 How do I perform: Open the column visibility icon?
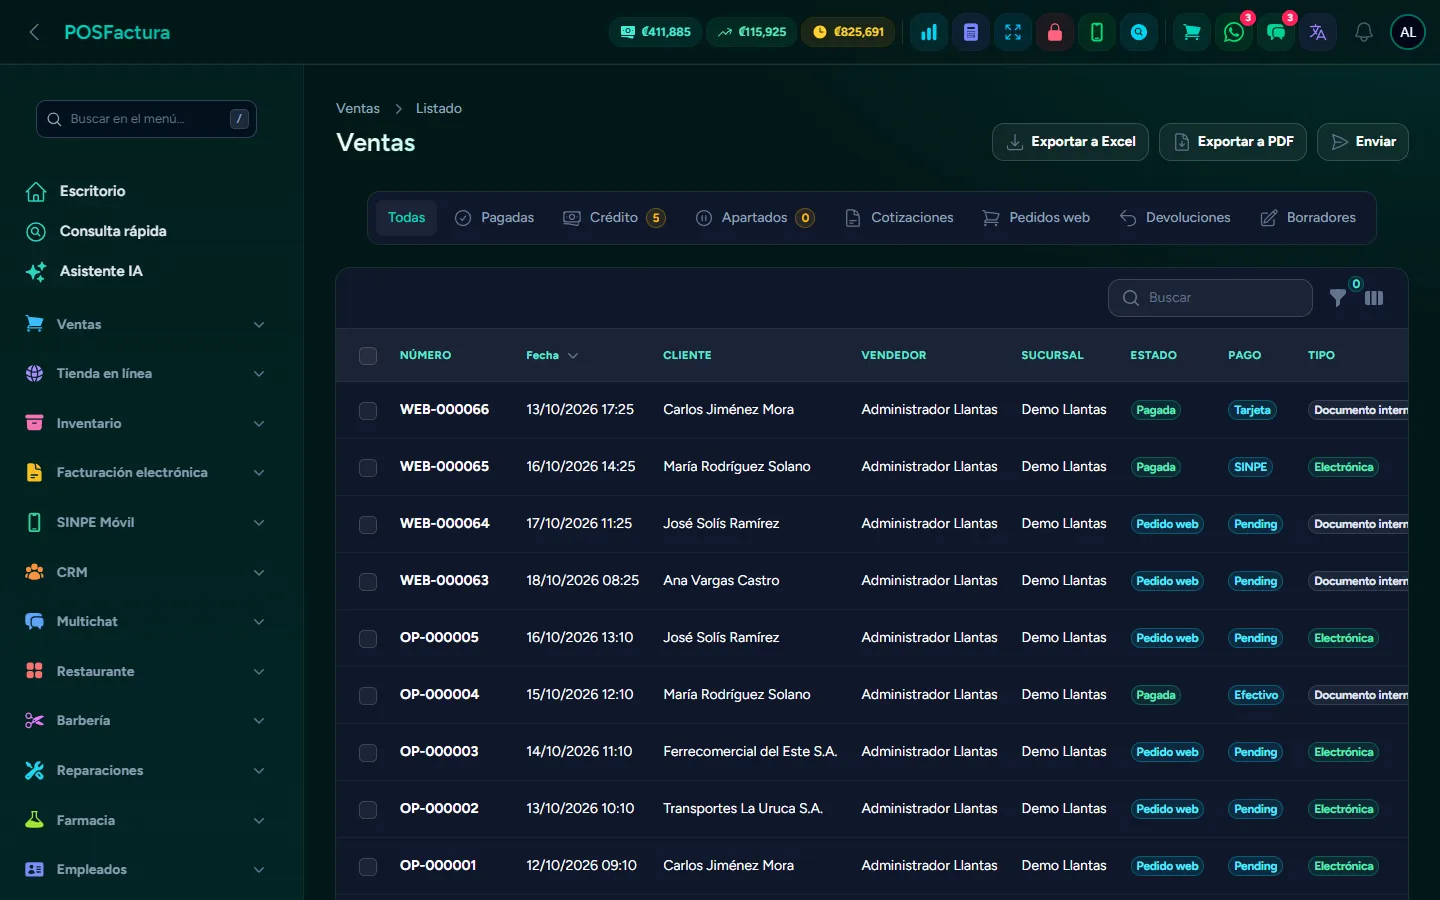(x=1374, y=298)
